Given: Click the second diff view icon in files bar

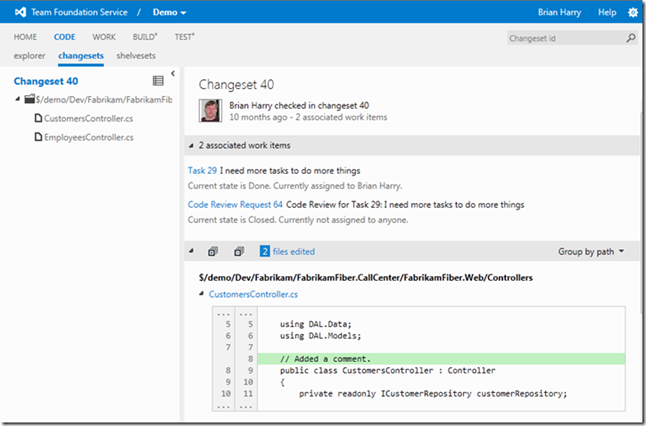Looking at the screenshot, I should 238,251.
